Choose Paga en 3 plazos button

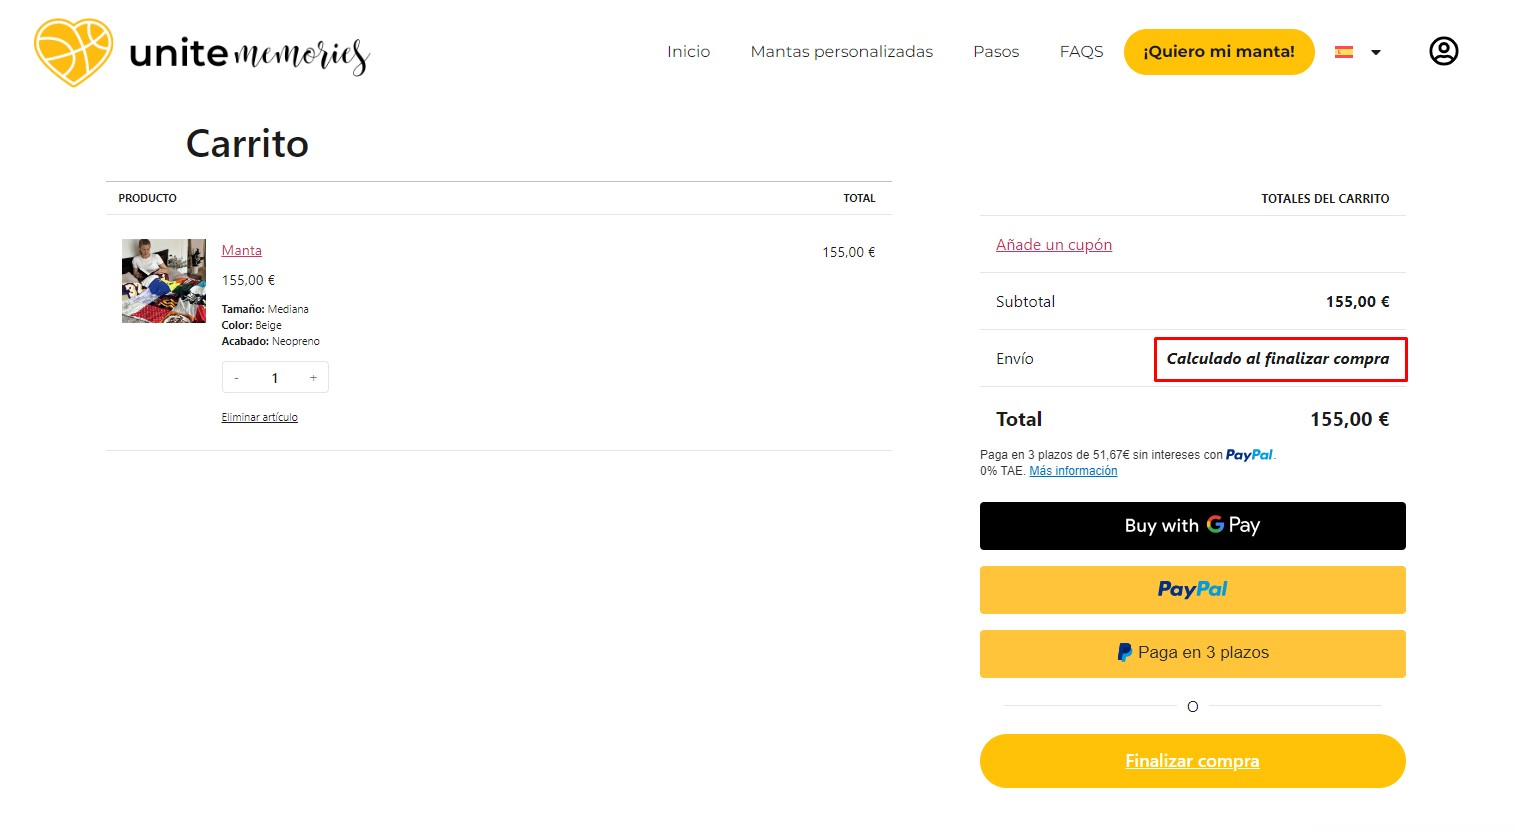point(1192,653)
